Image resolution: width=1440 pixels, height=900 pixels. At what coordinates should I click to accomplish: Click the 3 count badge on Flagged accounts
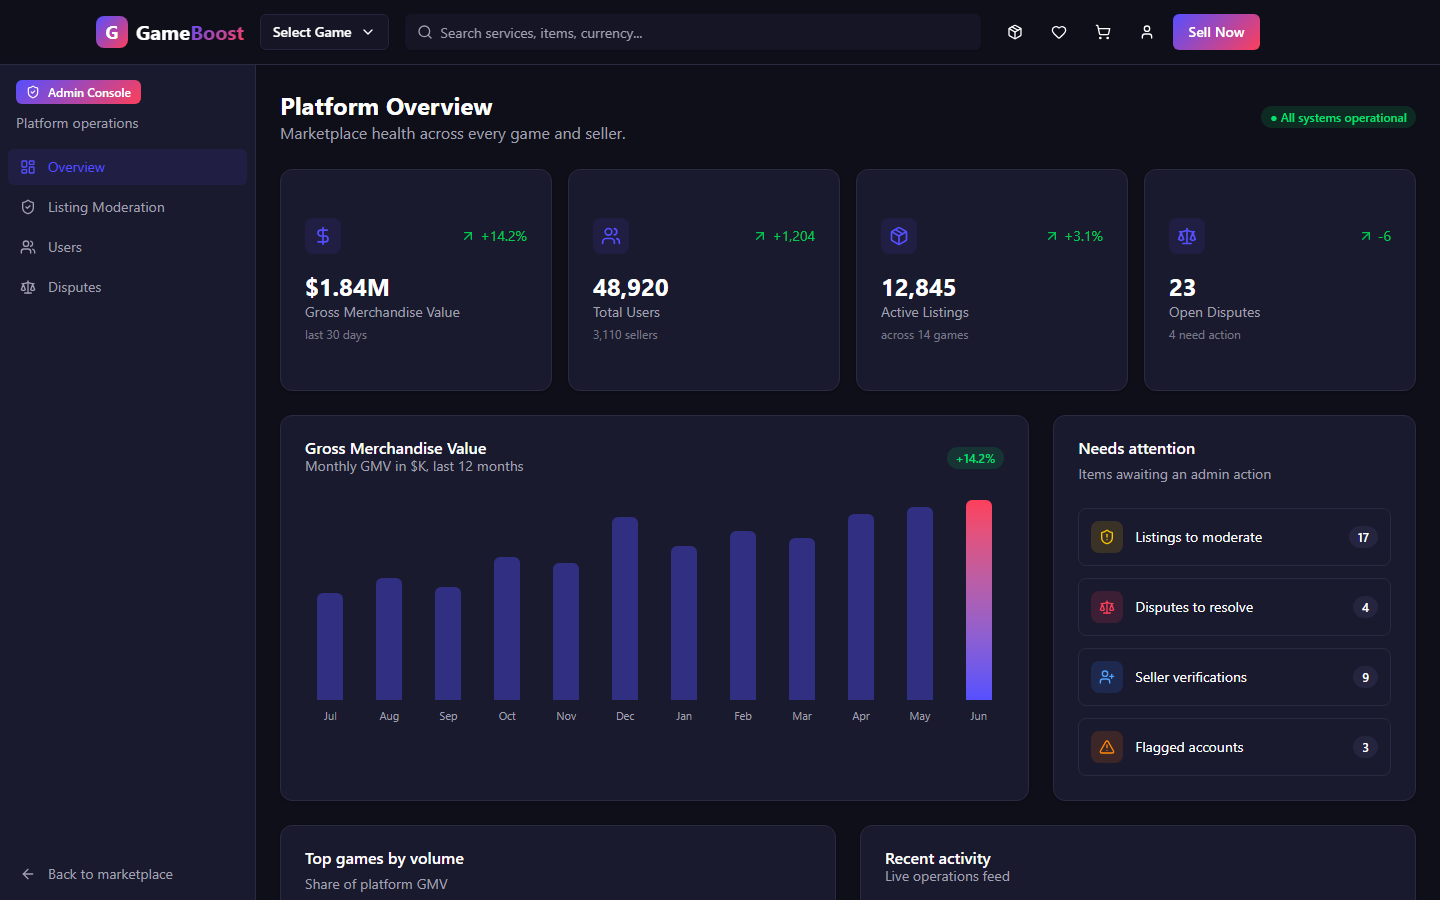click(x=1365, y=747)
